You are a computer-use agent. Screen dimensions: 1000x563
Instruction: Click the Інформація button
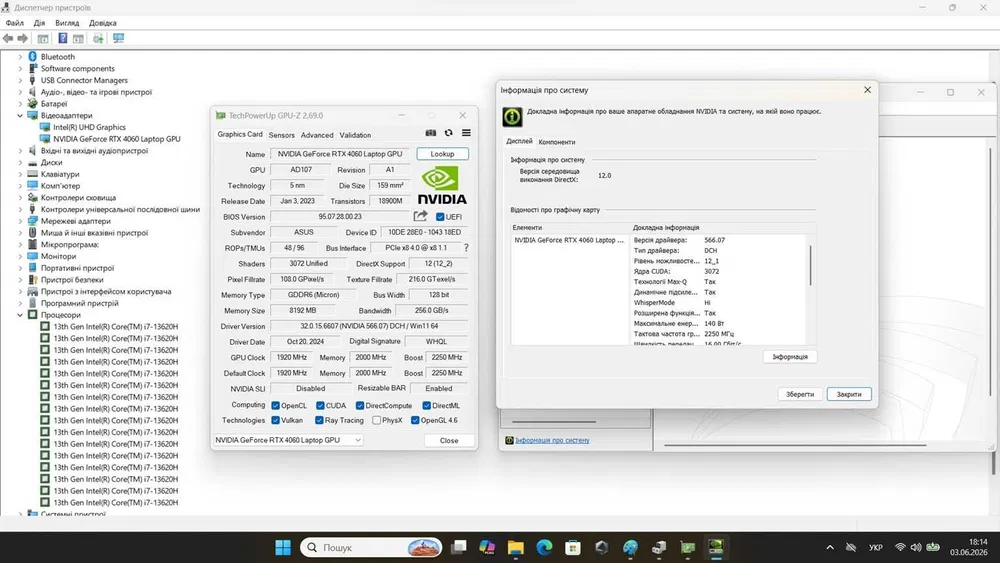790,356
